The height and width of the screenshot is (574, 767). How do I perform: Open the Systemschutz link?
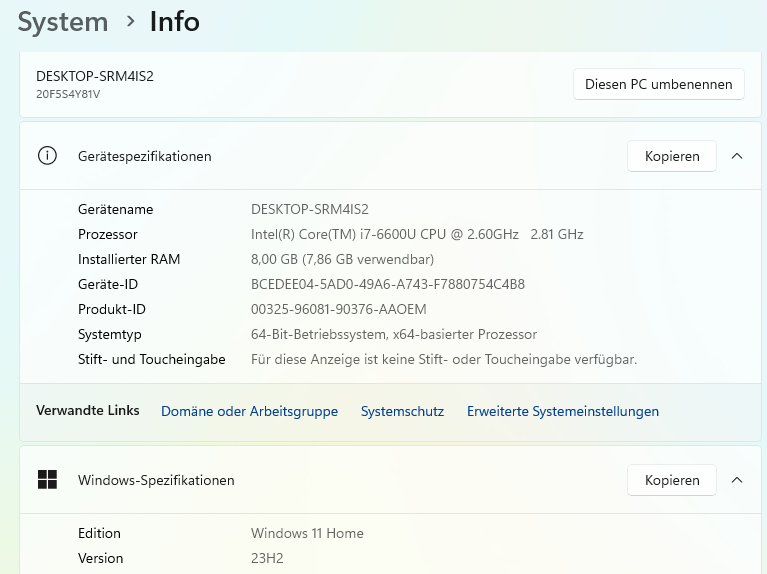(x=403, y=411)
